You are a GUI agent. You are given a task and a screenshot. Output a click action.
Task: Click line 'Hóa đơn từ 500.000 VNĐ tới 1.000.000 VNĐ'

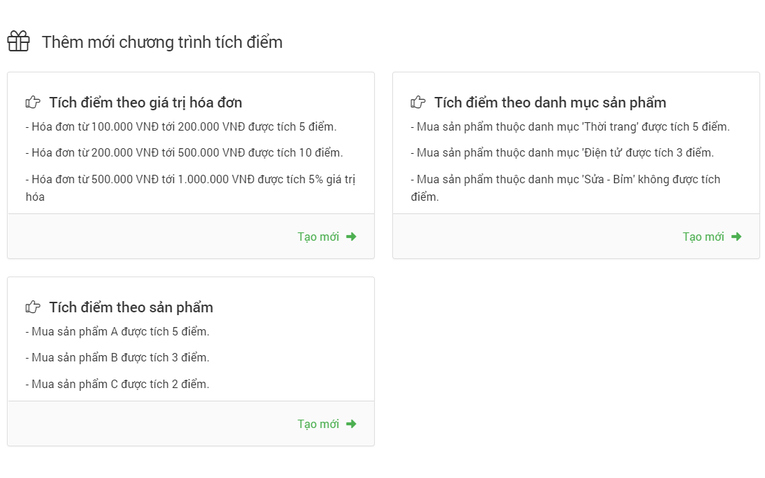pyautogui.click(x=191, y=188)
